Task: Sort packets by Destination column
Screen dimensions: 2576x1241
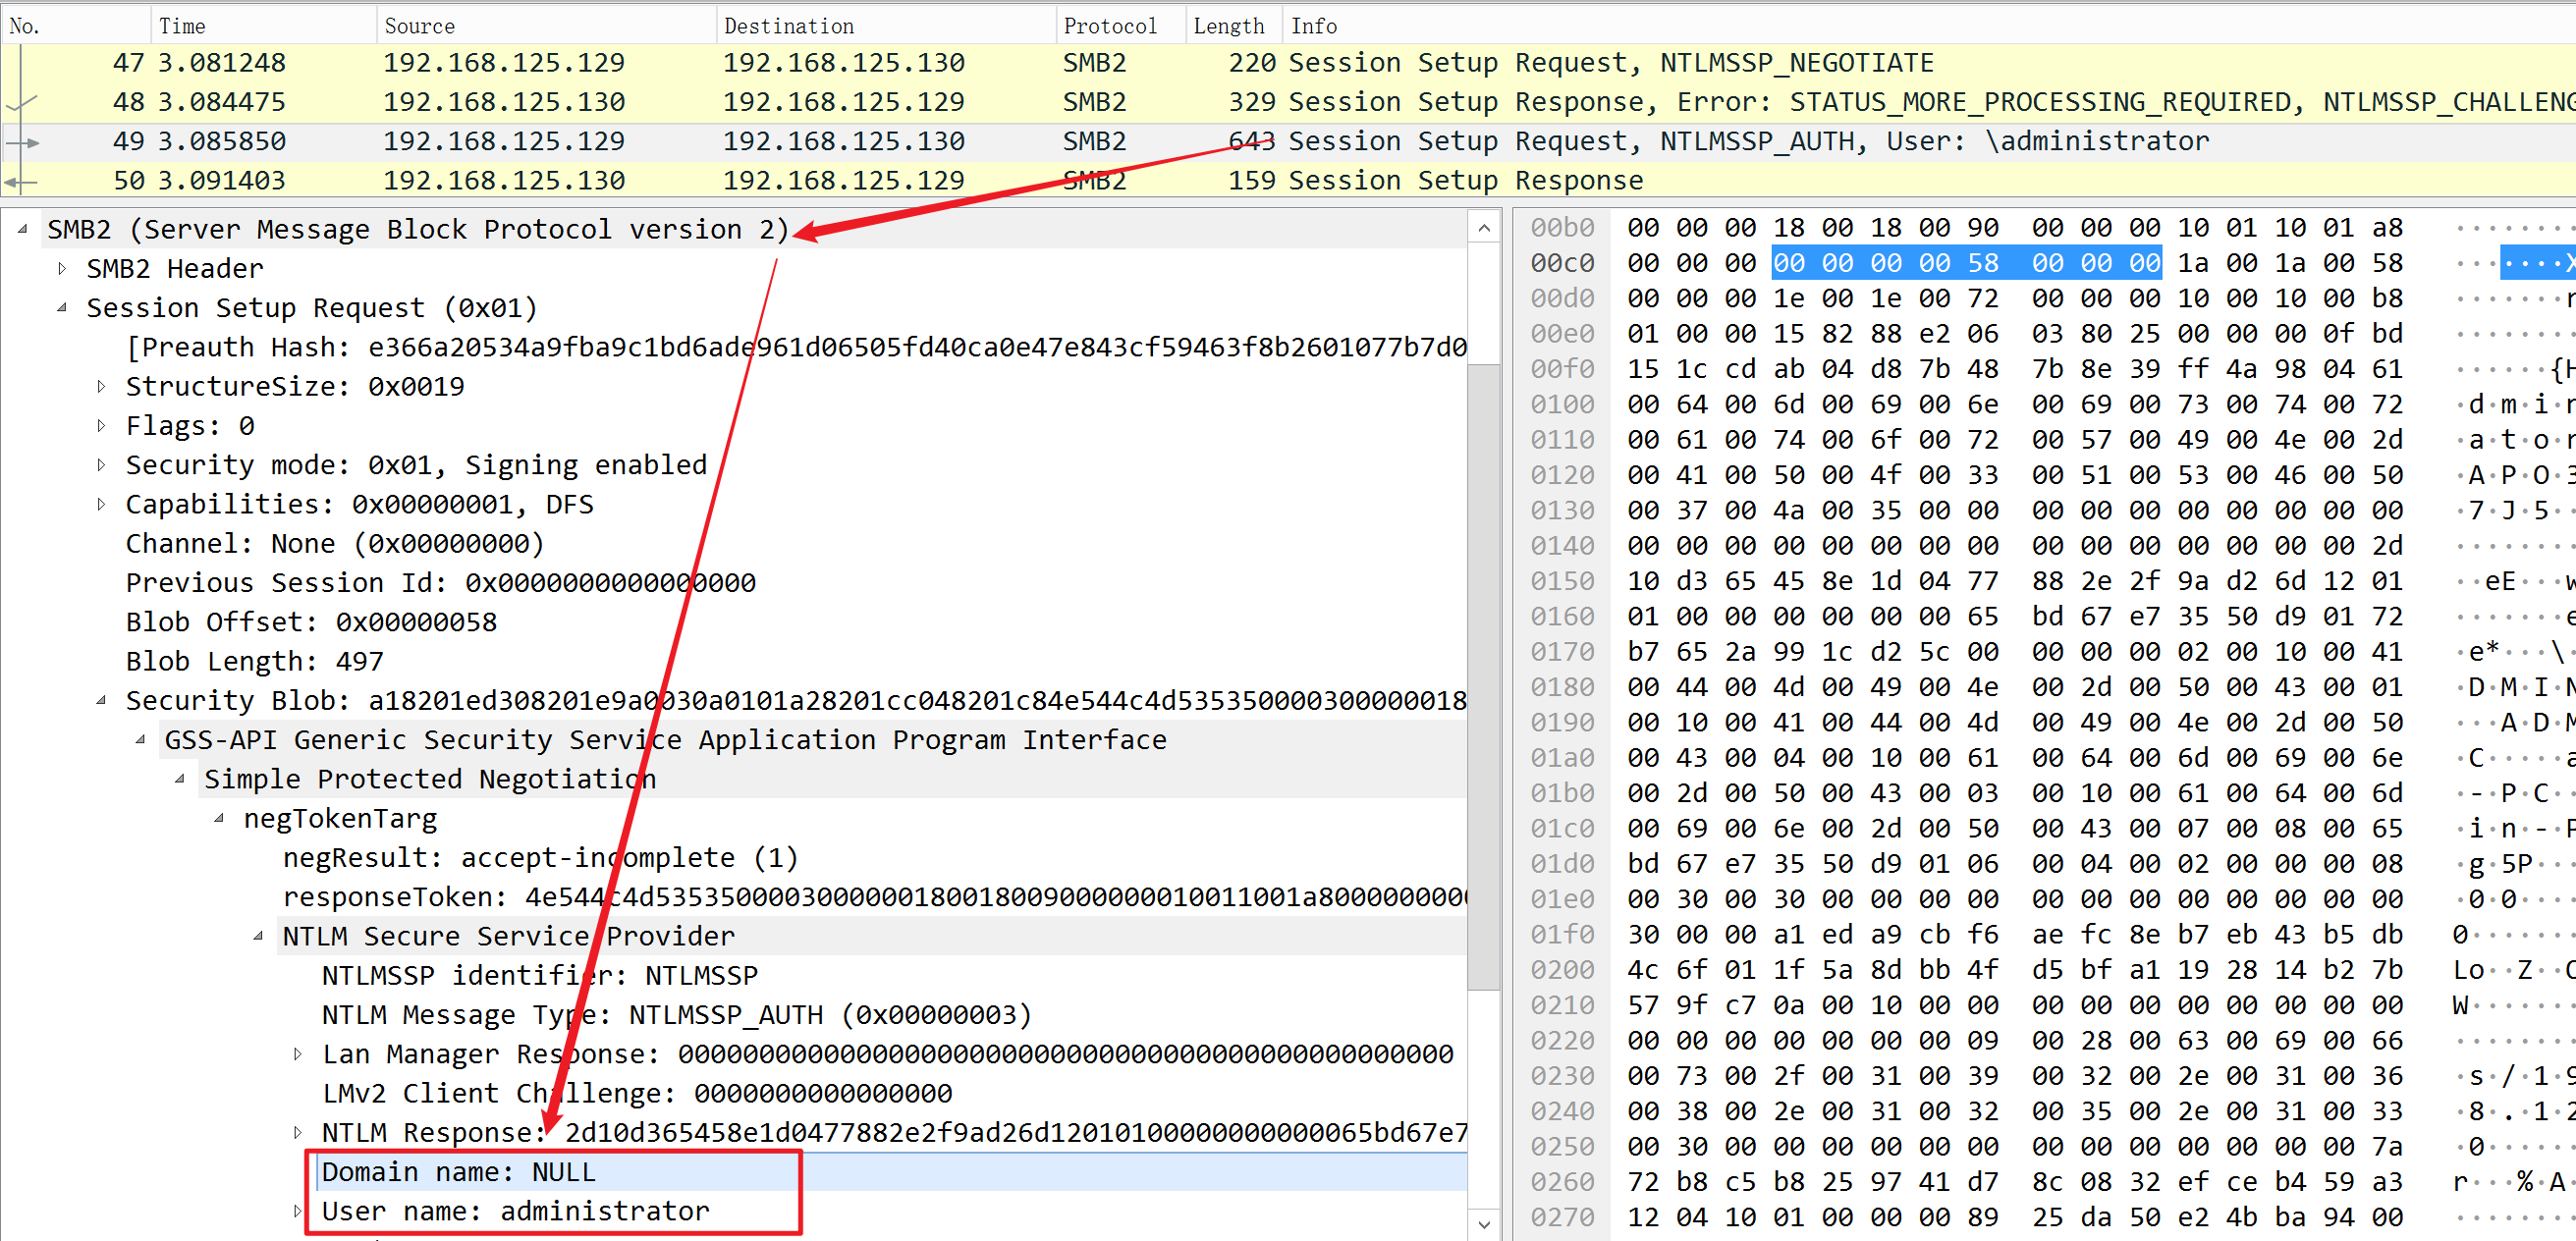Action: (x=887, y=25)
